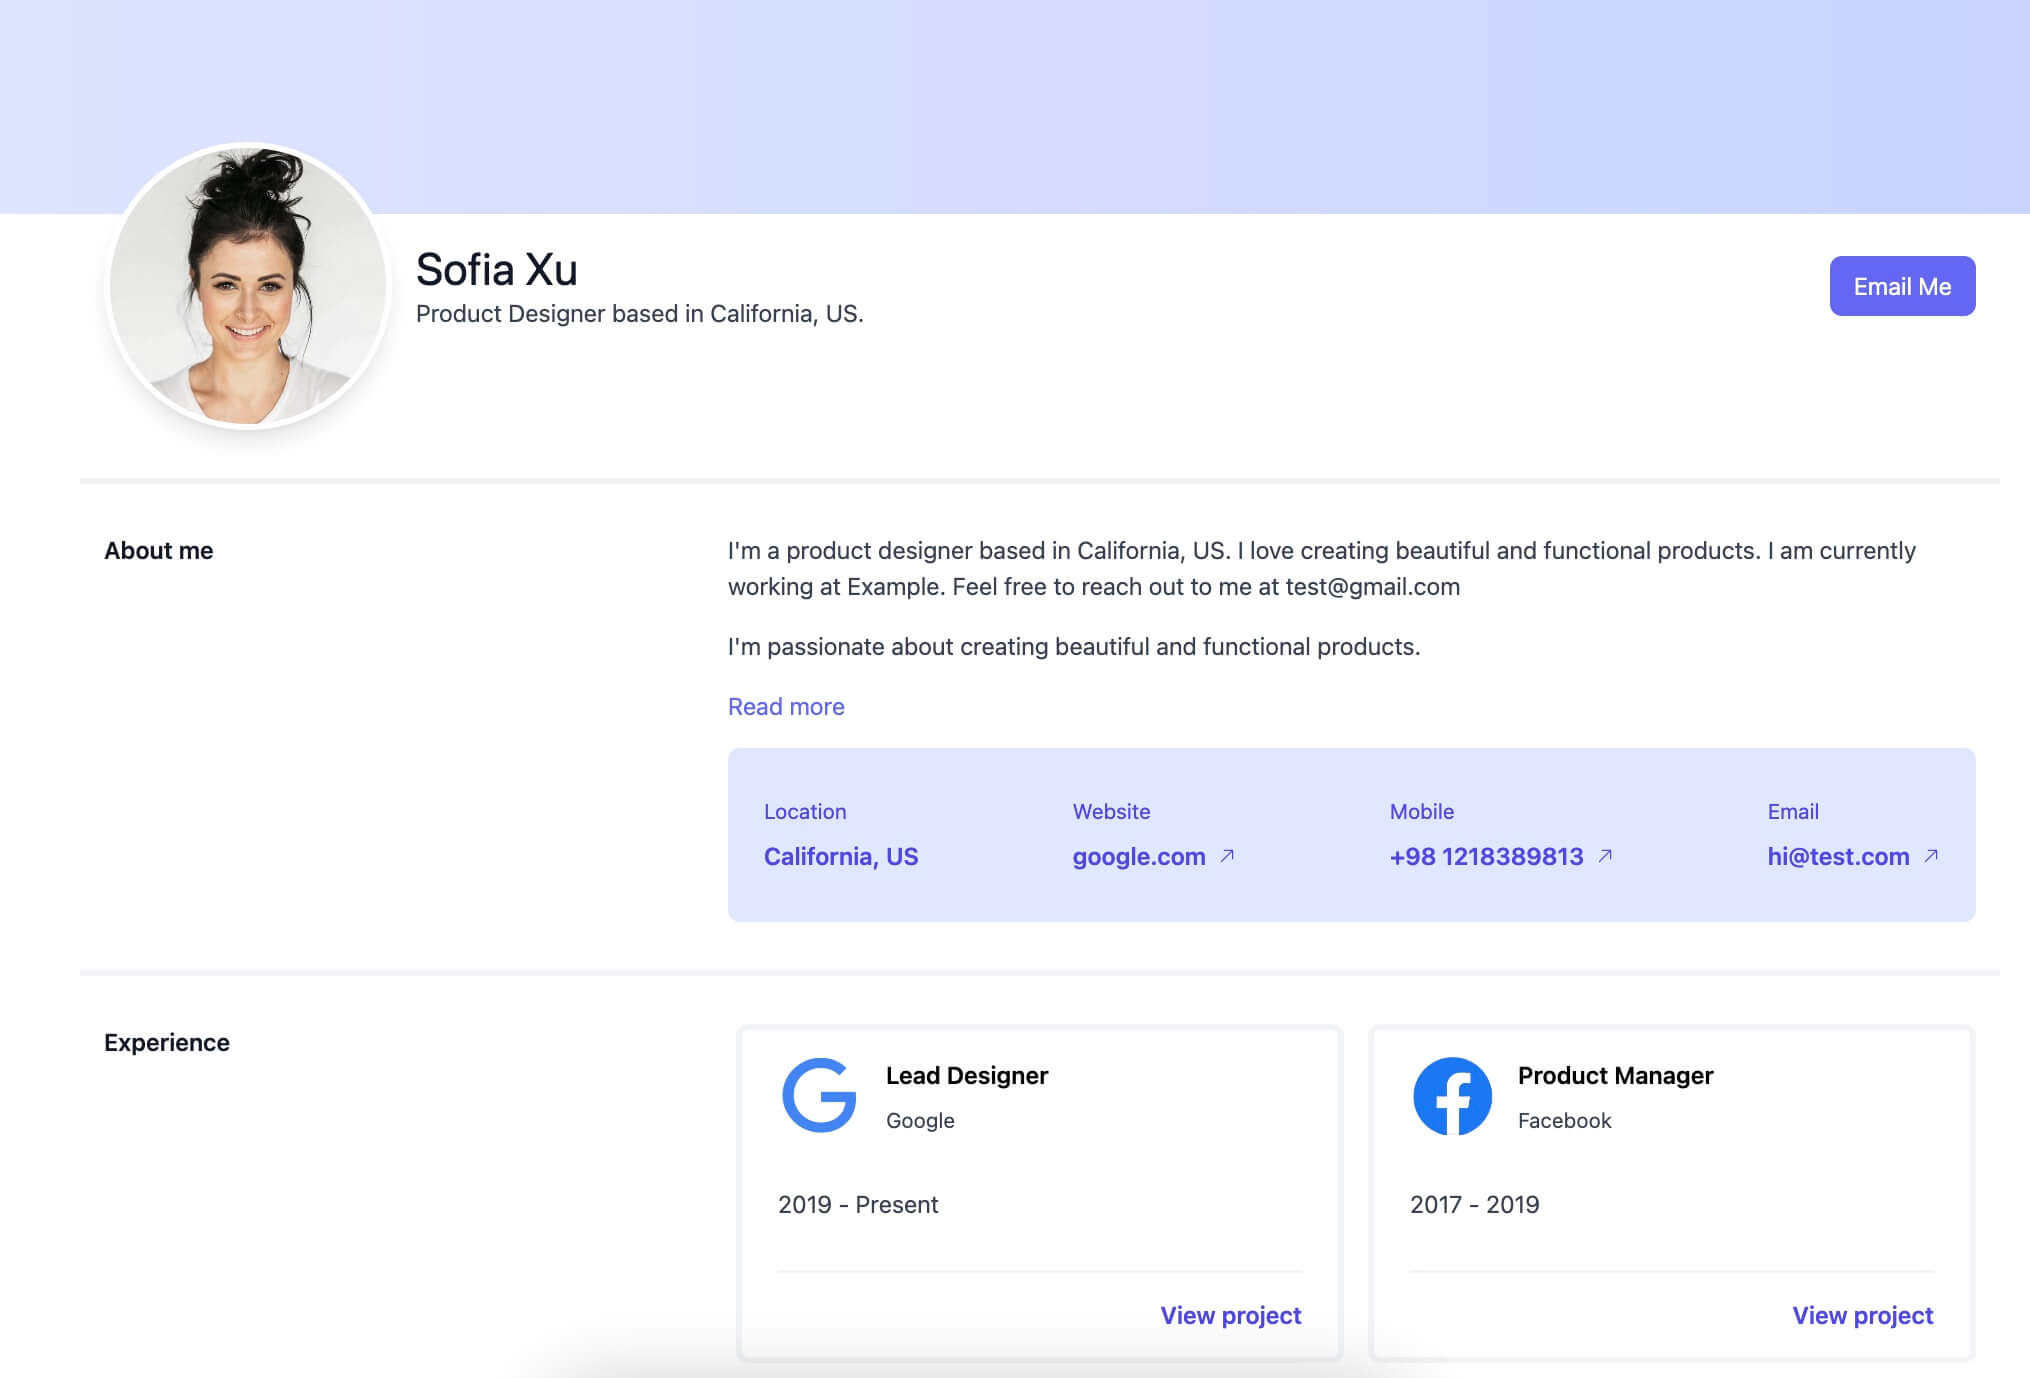2030x1378 pixels.
Task: Select the Lead Designer job title
Action: pyautogui.click(x=966, y=1076)
